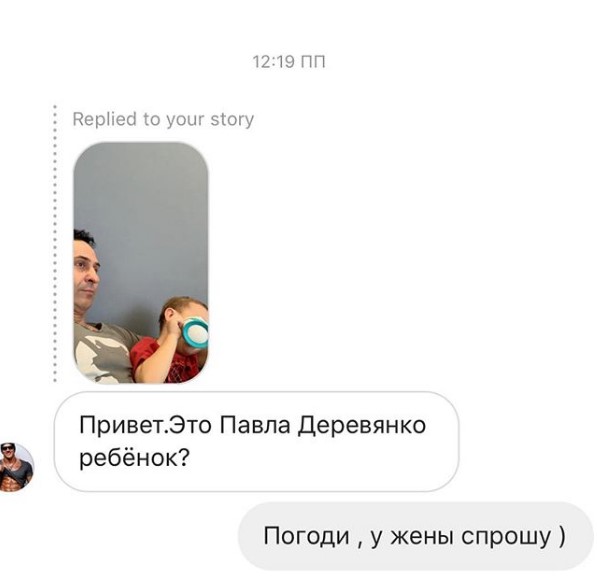Viewport: 597px width, 588px height.
Task: Click the teal cup in story thumbnail
Action: point(195,334)
